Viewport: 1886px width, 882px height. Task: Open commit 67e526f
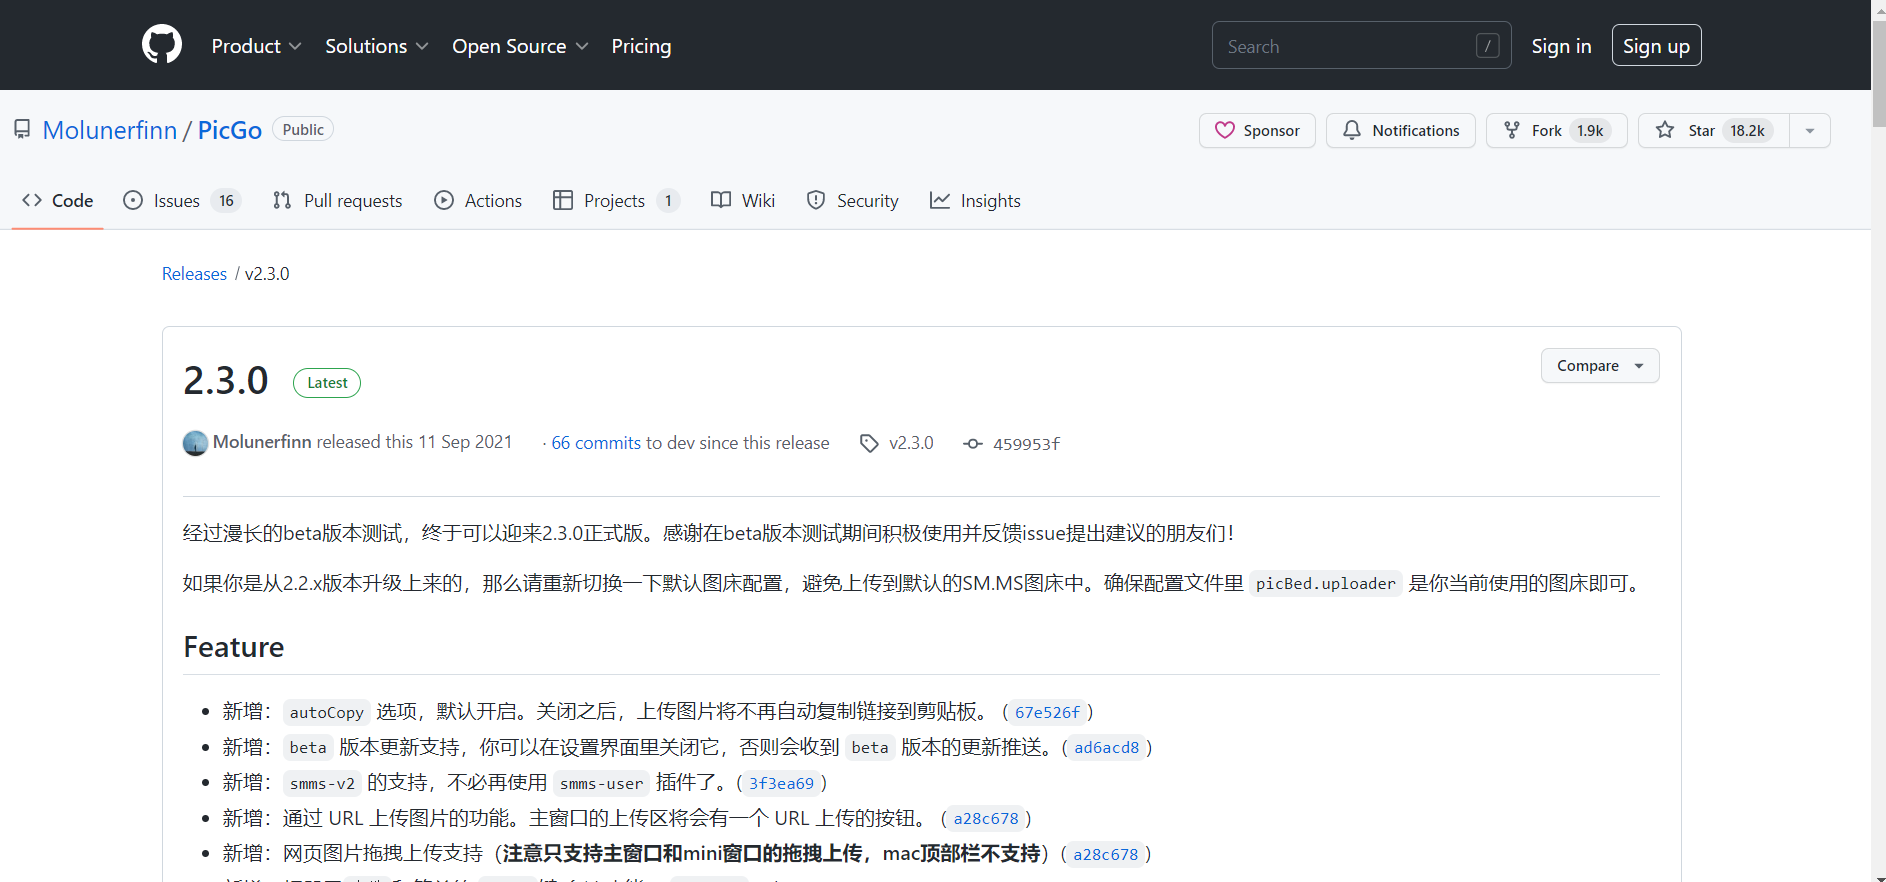[x=1047, y=712]
